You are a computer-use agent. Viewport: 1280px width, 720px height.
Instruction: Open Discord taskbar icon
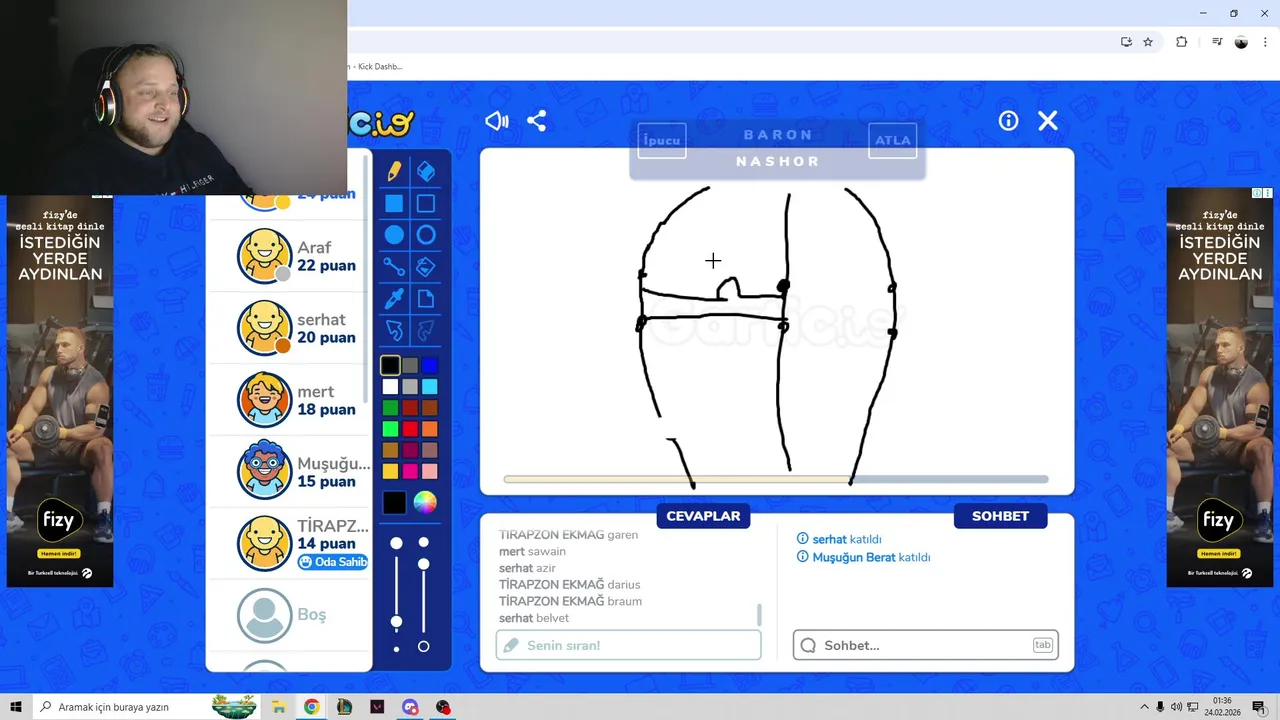coord(410,707)
